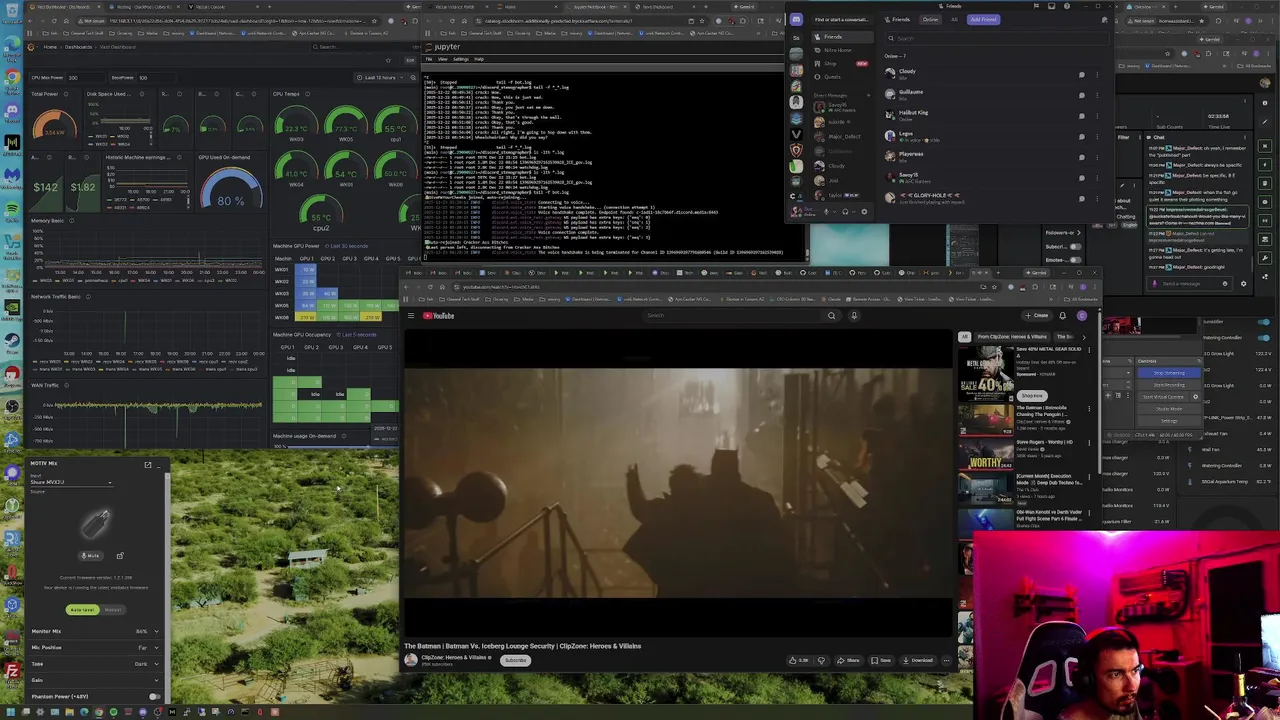Expand Followers-only chat options
1280x720 pixels.
pyautogui.click(x=1078, y=233)
